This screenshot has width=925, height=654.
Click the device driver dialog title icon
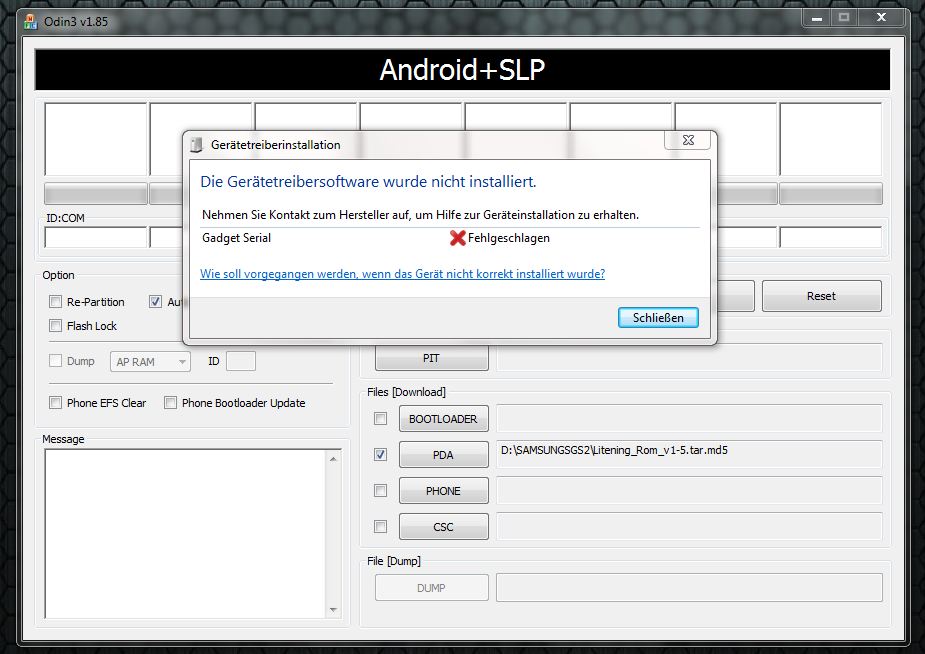pyautogui.click(x=196, y=145)
